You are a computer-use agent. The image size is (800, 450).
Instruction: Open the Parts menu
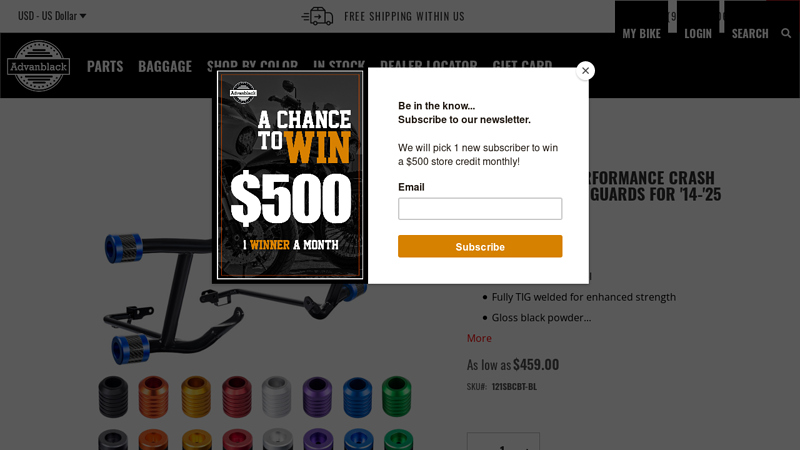[x=105, y=66]
